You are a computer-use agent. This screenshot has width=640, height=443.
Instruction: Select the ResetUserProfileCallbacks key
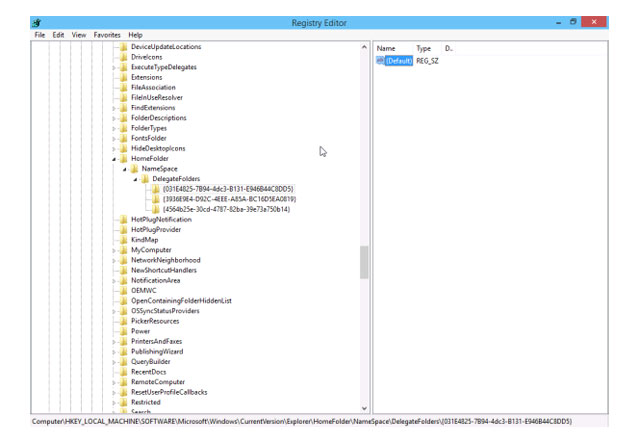(169, 392)
